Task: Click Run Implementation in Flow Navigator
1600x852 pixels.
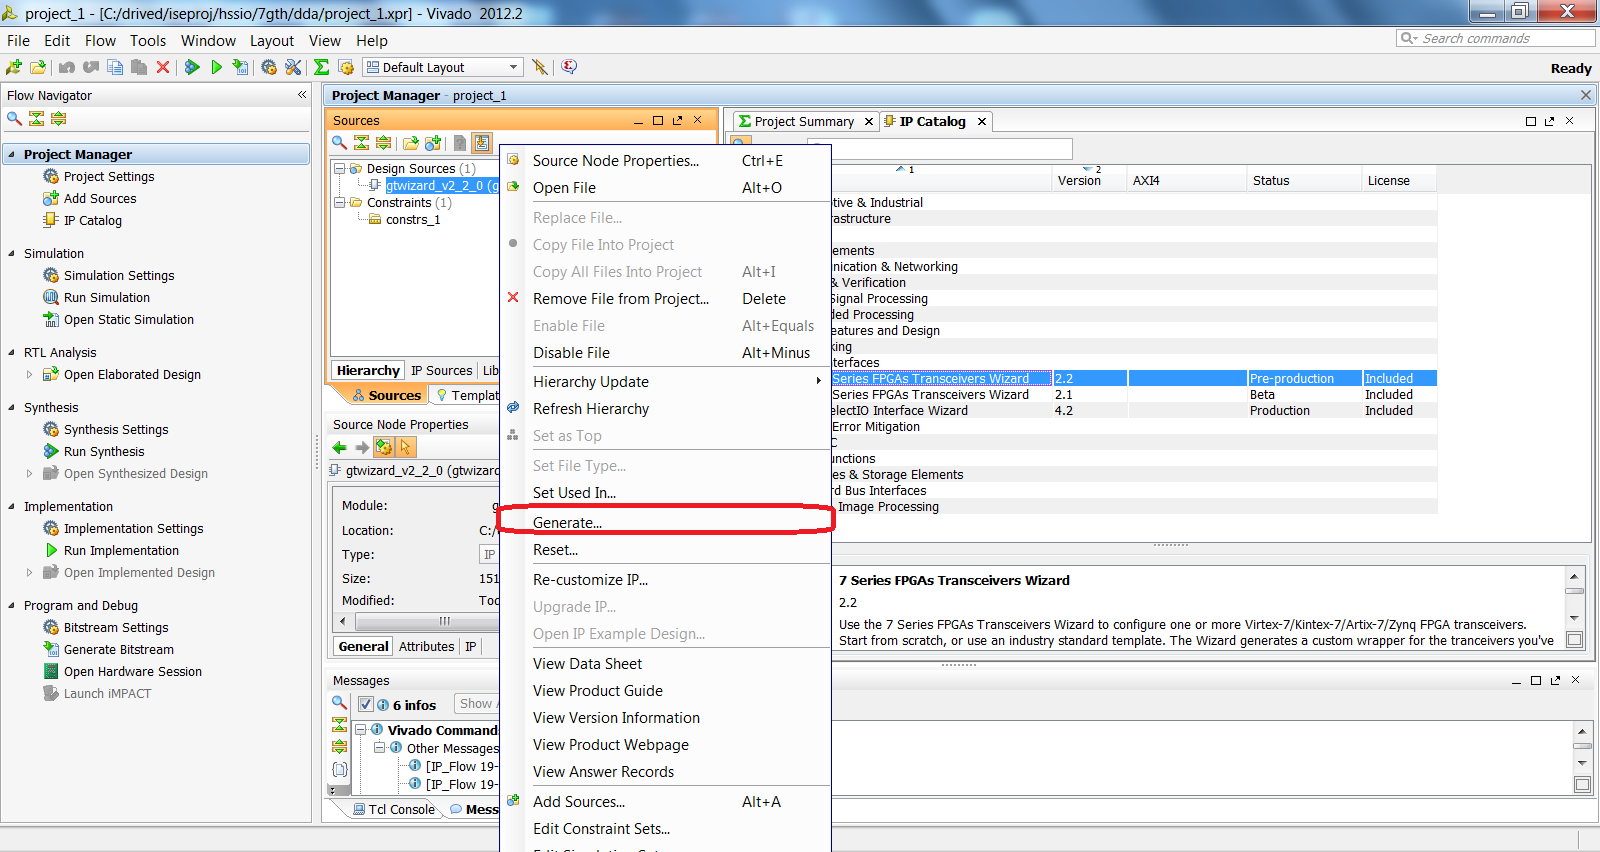Action: [121, 550]
